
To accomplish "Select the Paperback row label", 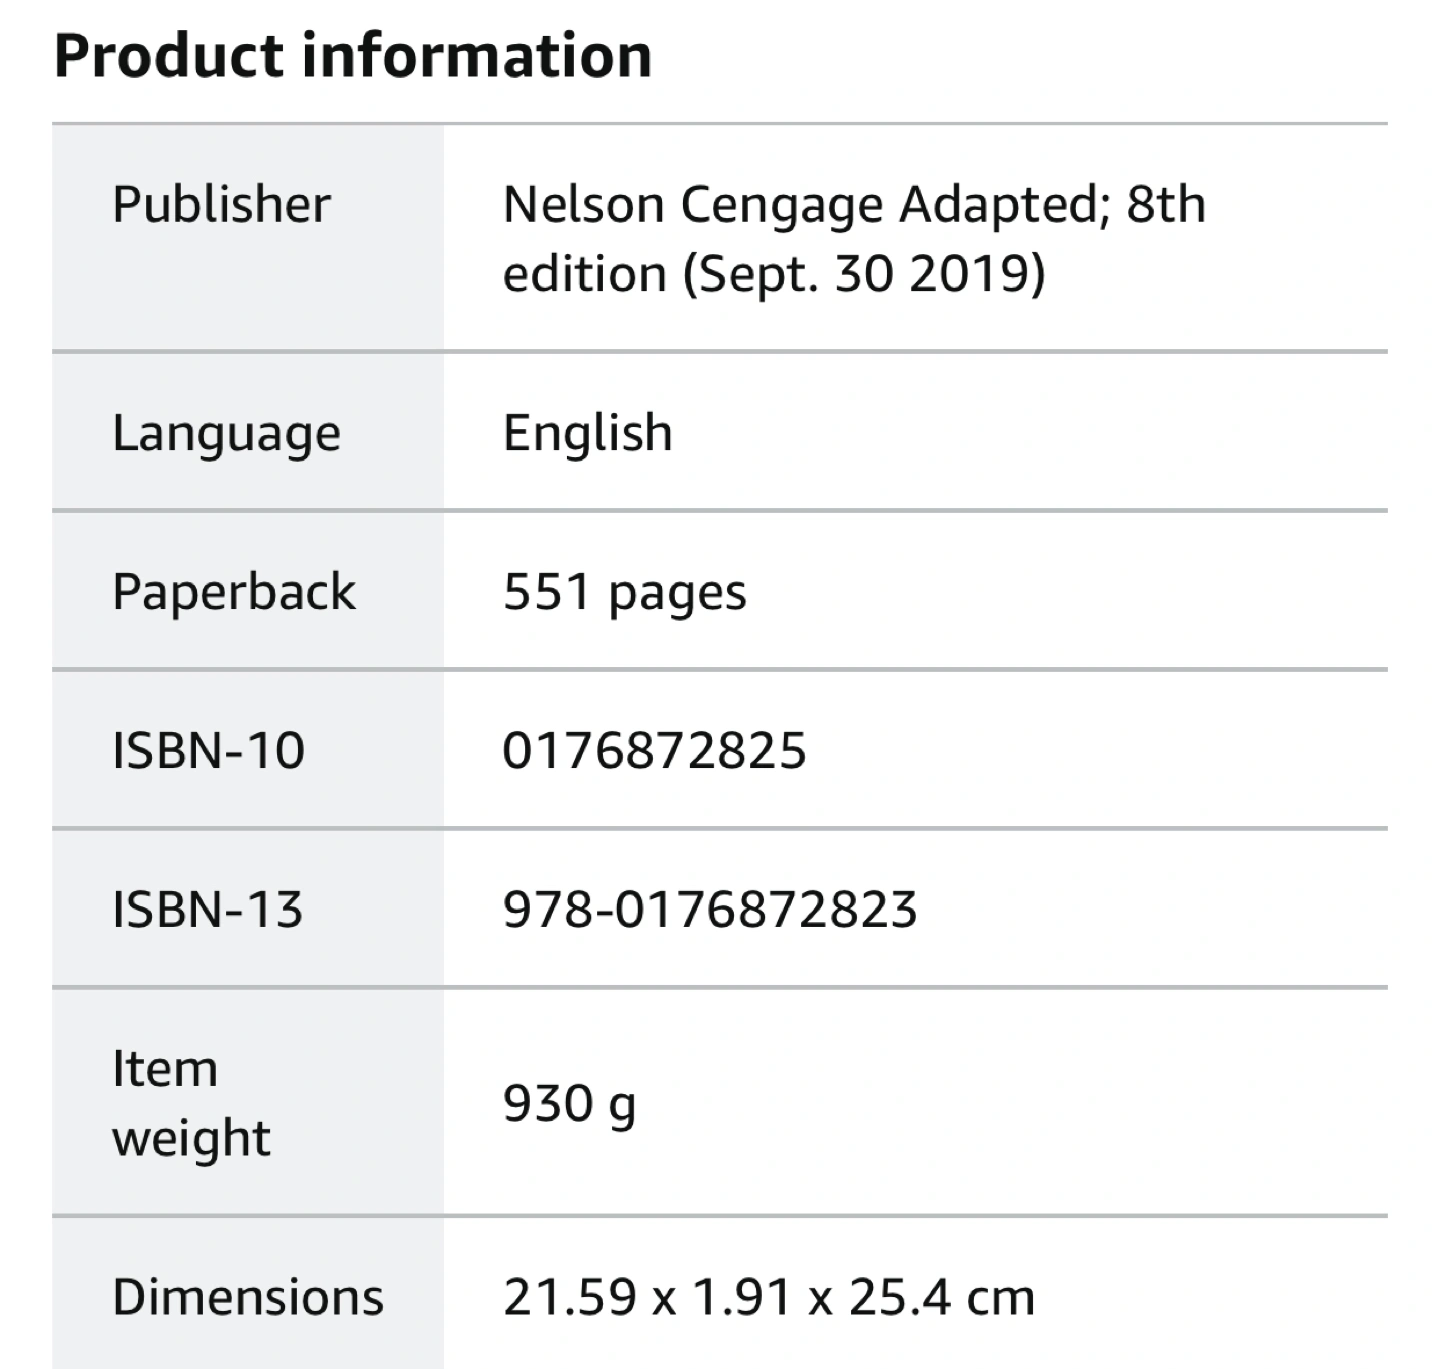I will pos(234,592).
